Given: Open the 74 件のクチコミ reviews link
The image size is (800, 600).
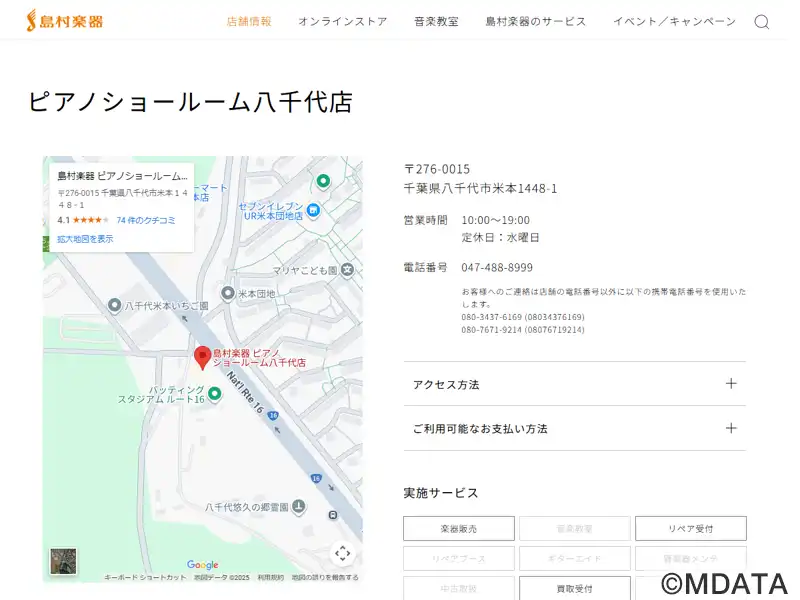Looking at the screenshot, I should pos(146,220).
